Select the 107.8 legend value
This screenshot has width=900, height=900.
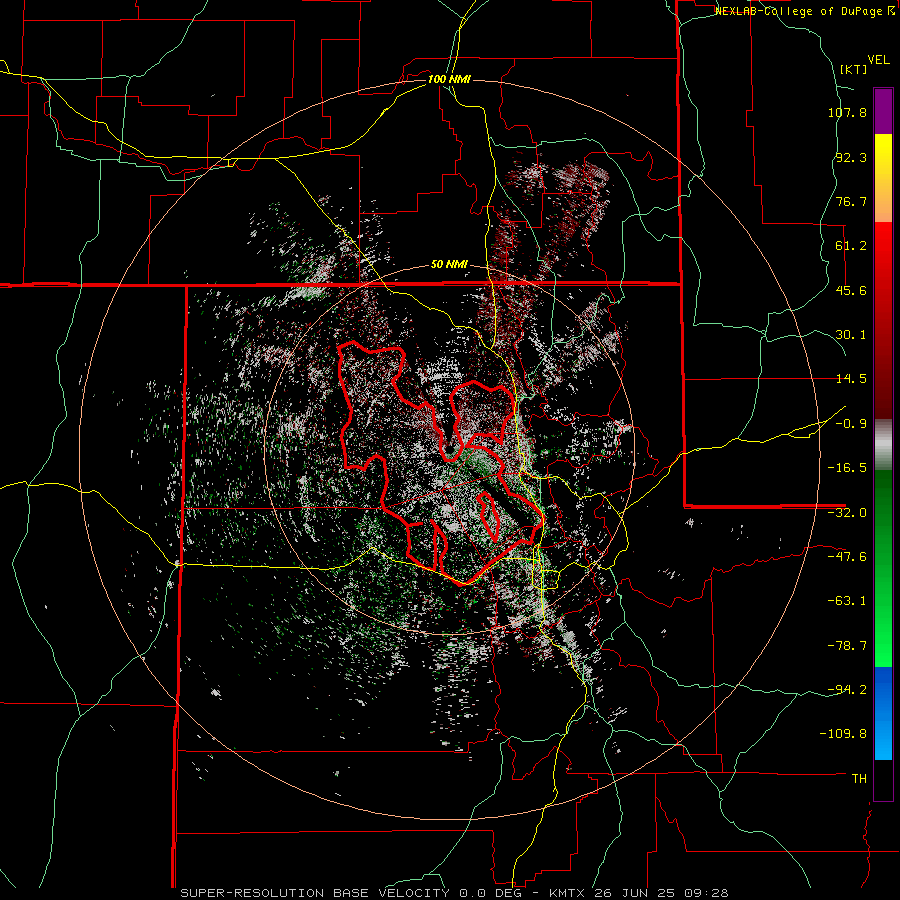(x=847, y=112)
